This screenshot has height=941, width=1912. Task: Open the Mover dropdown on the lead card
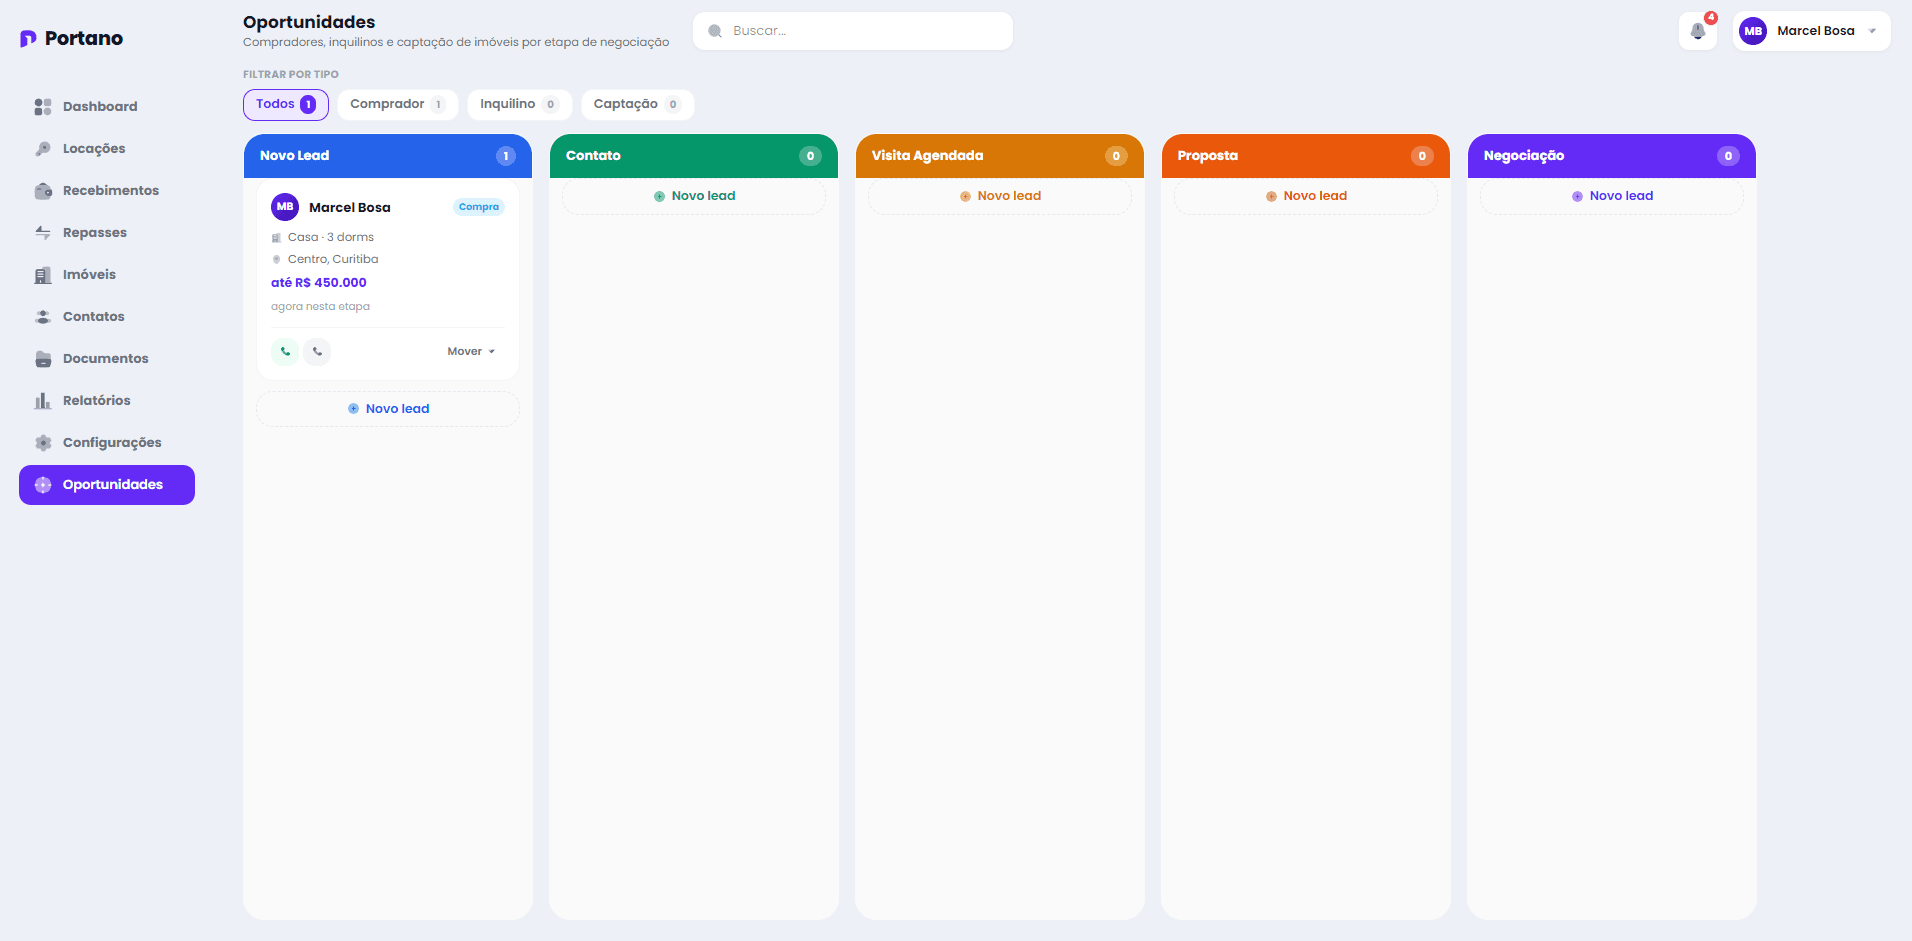[x=471, y=352]
